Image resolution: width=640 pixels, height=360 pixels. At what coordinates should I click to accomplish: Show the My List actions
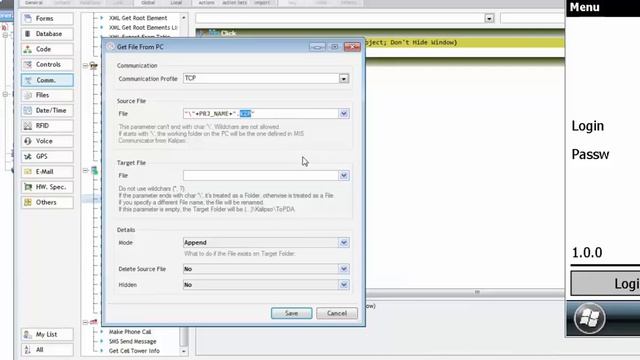pyautogui.click(x=47, y=335)
